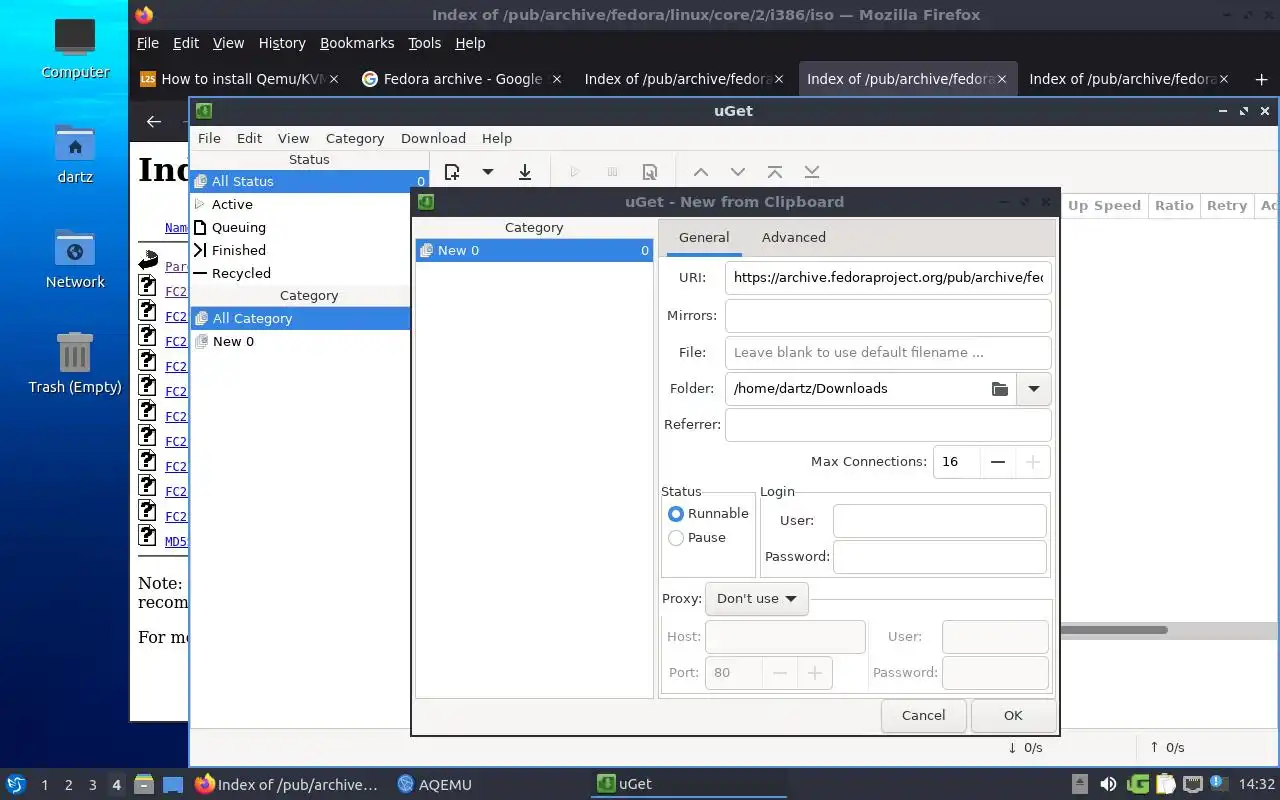Click the New Download toolbar icon in uGet
Screen dimensions: 1280x800
pyautogui.click(x=452, y=172)
